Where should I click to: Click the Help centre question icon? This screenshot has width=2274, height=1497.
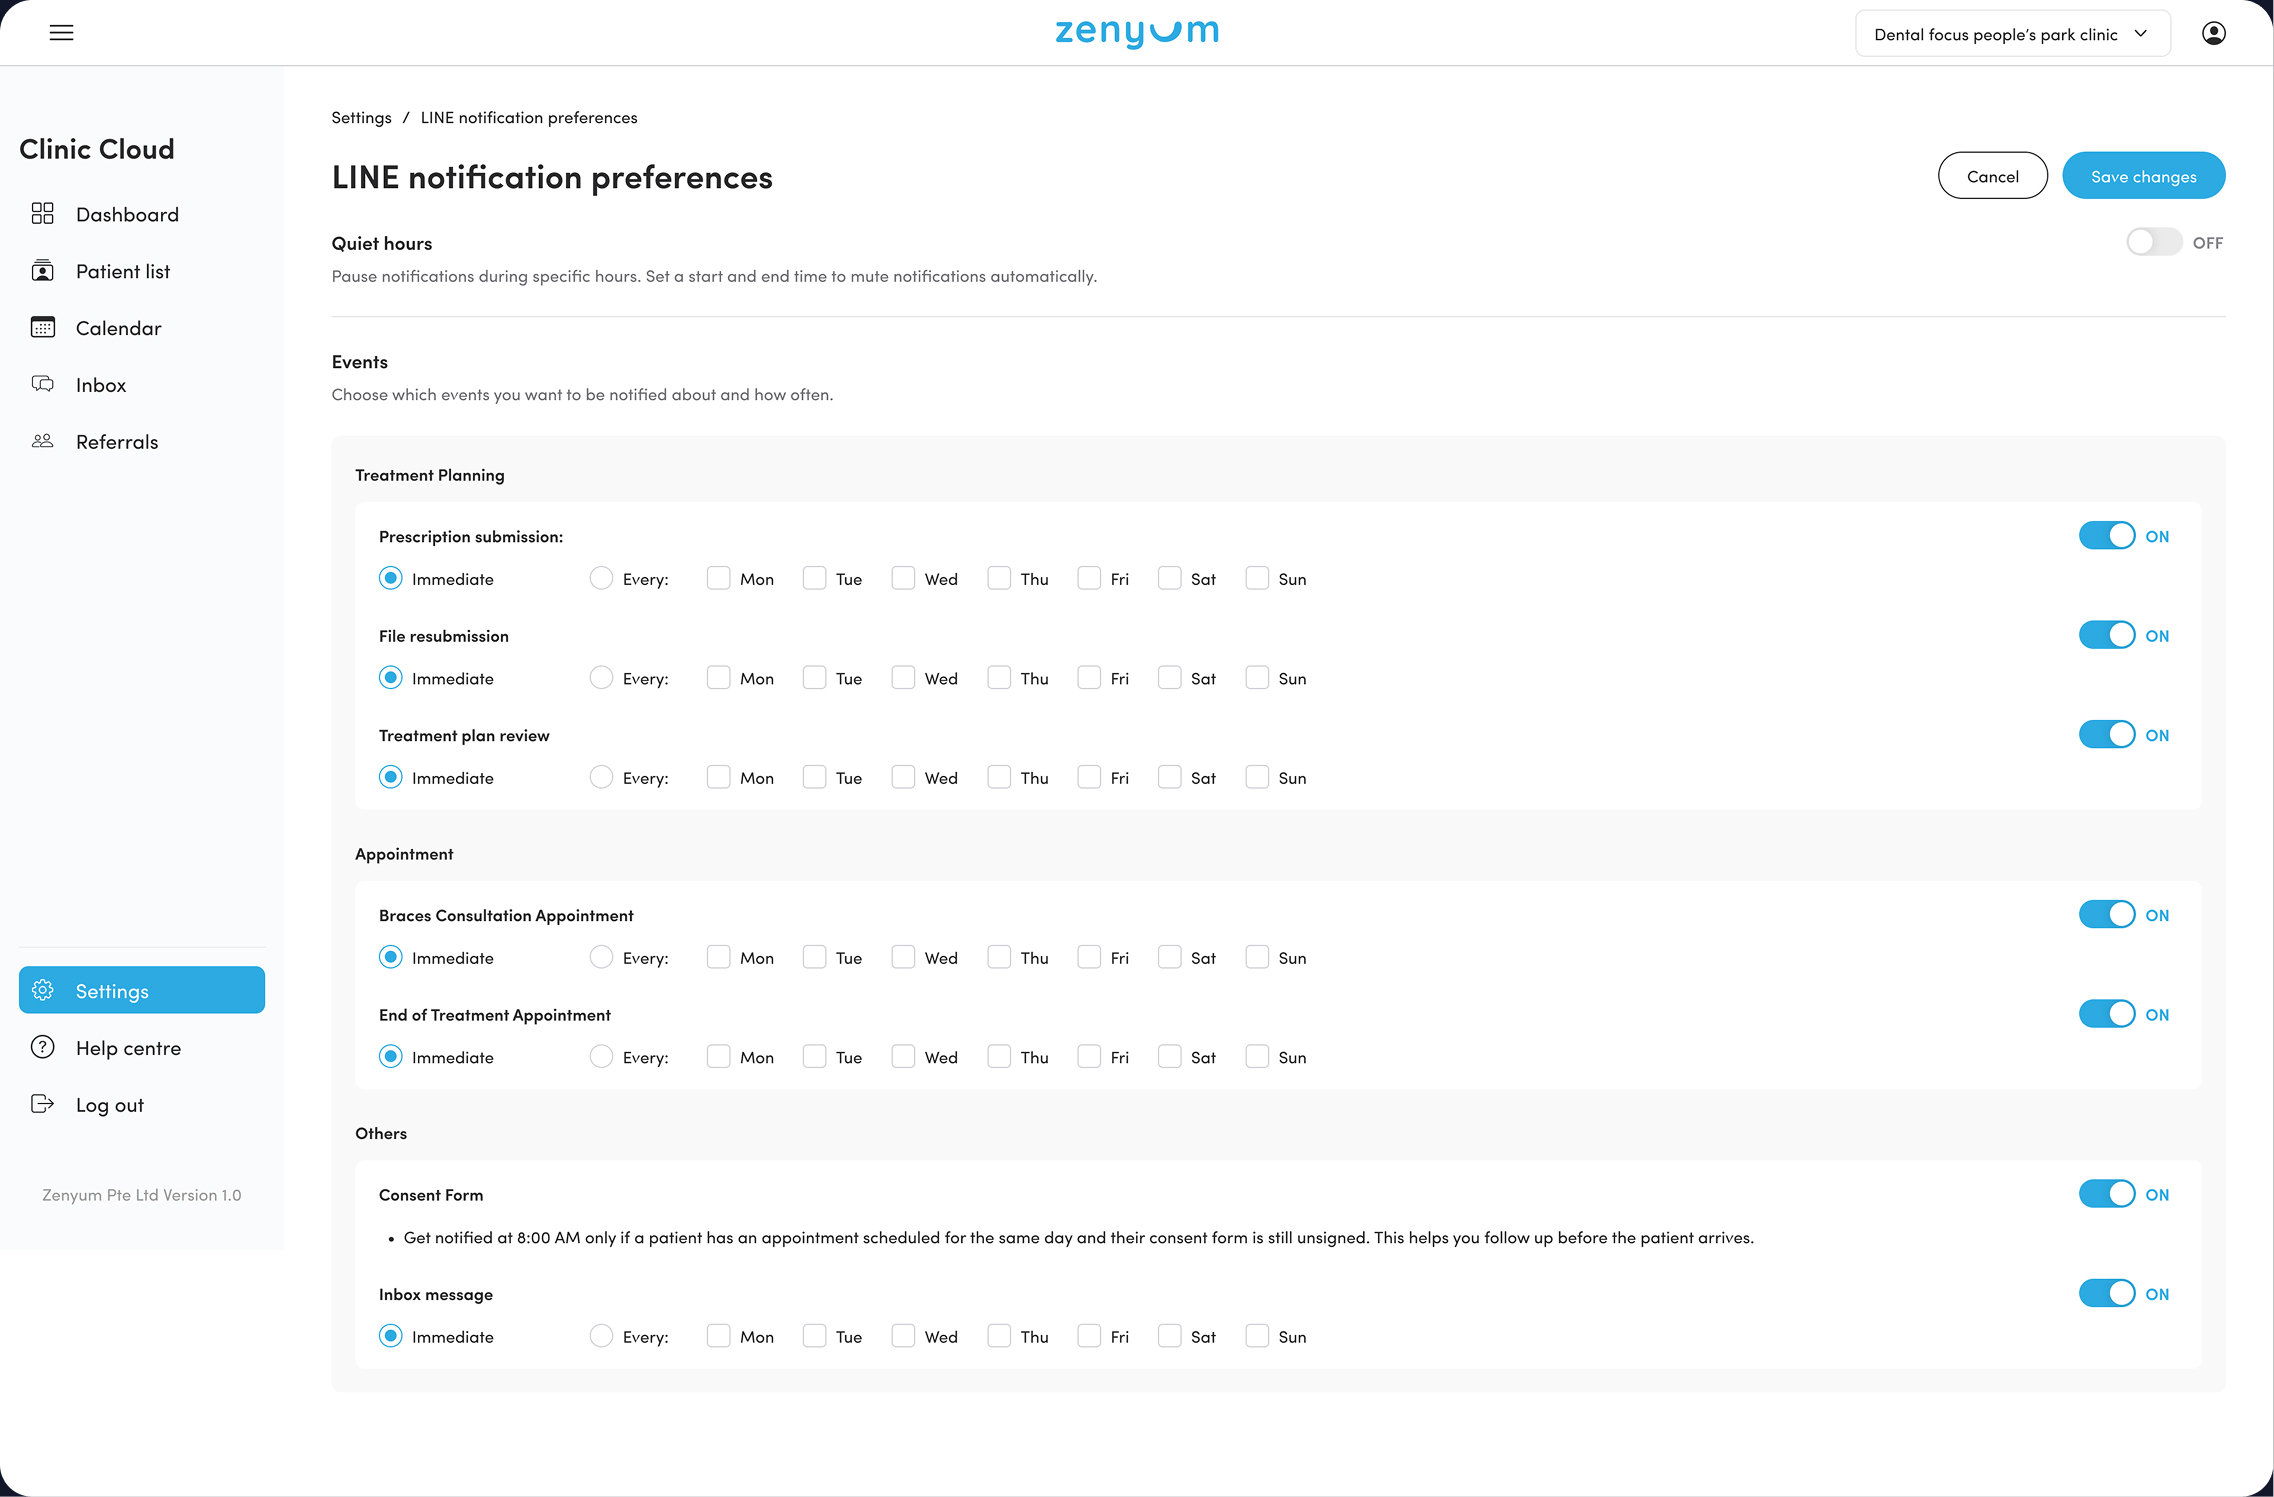[x=42, y=1047]
